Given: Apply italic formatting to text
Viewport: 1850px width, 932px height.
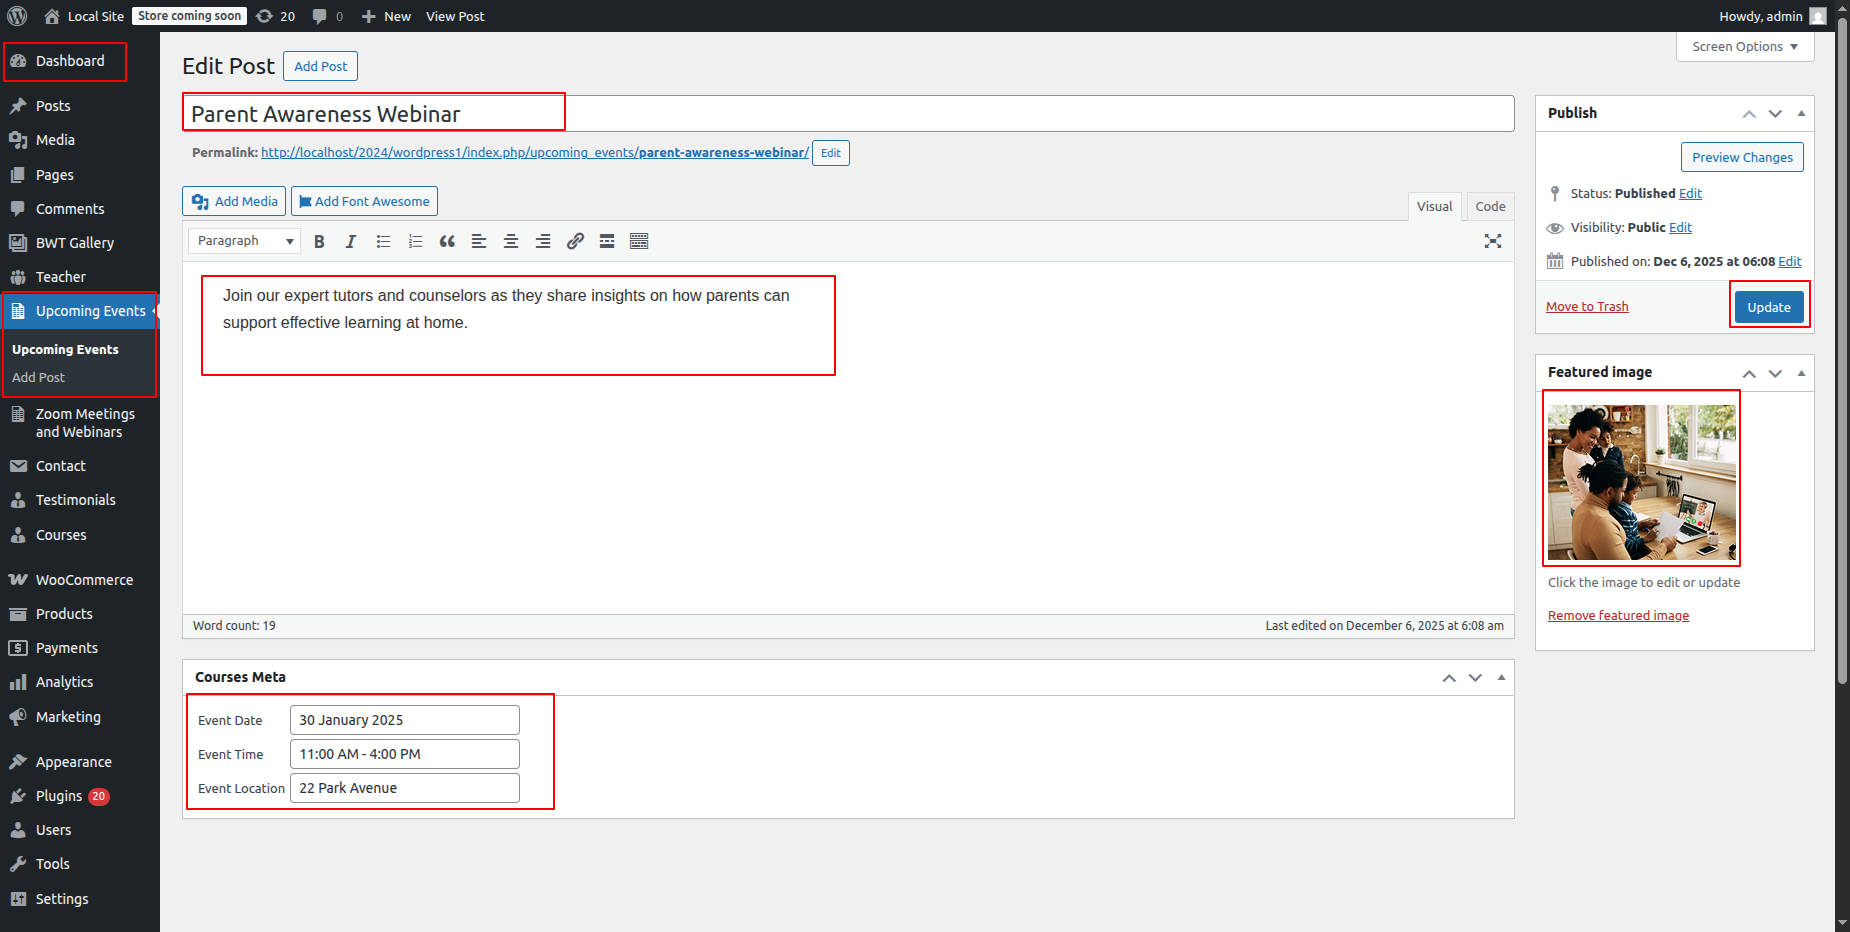Looking at the screenshot, I should tap(351, 241).
